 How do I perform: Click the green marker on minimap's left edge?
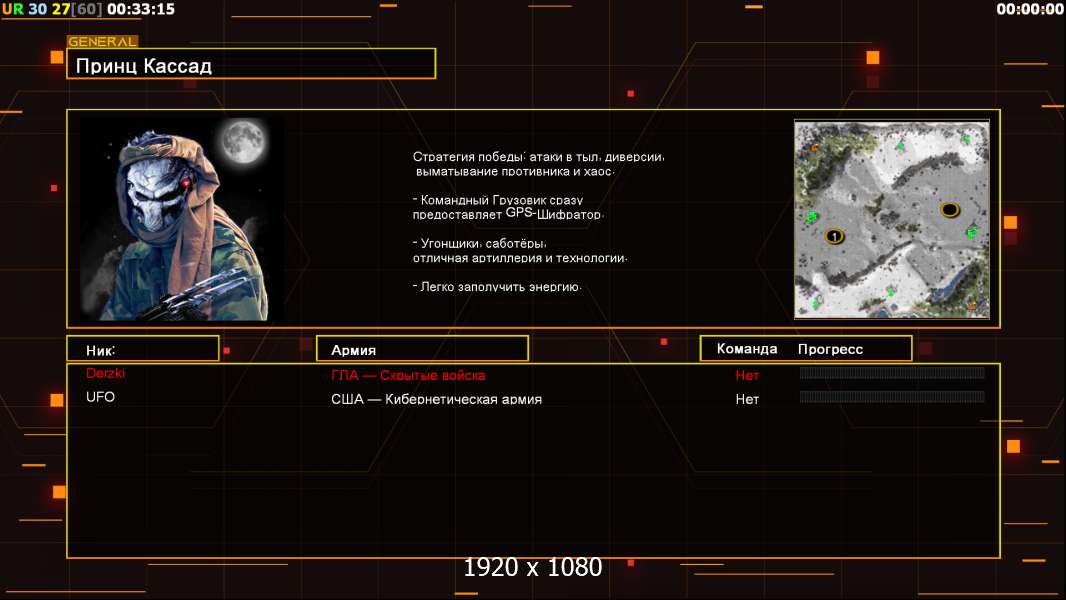(x=811, y=217)
